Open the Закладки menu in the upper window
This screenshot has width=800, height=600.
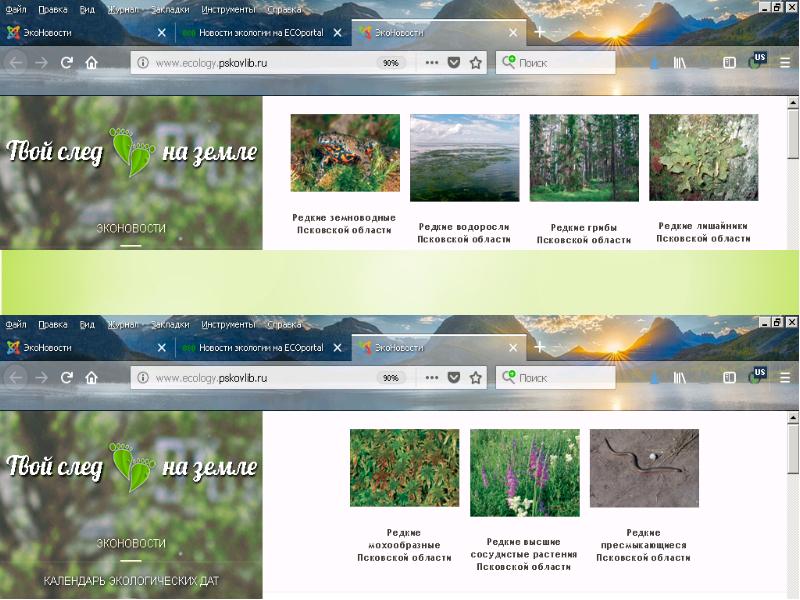click(169, 8)
